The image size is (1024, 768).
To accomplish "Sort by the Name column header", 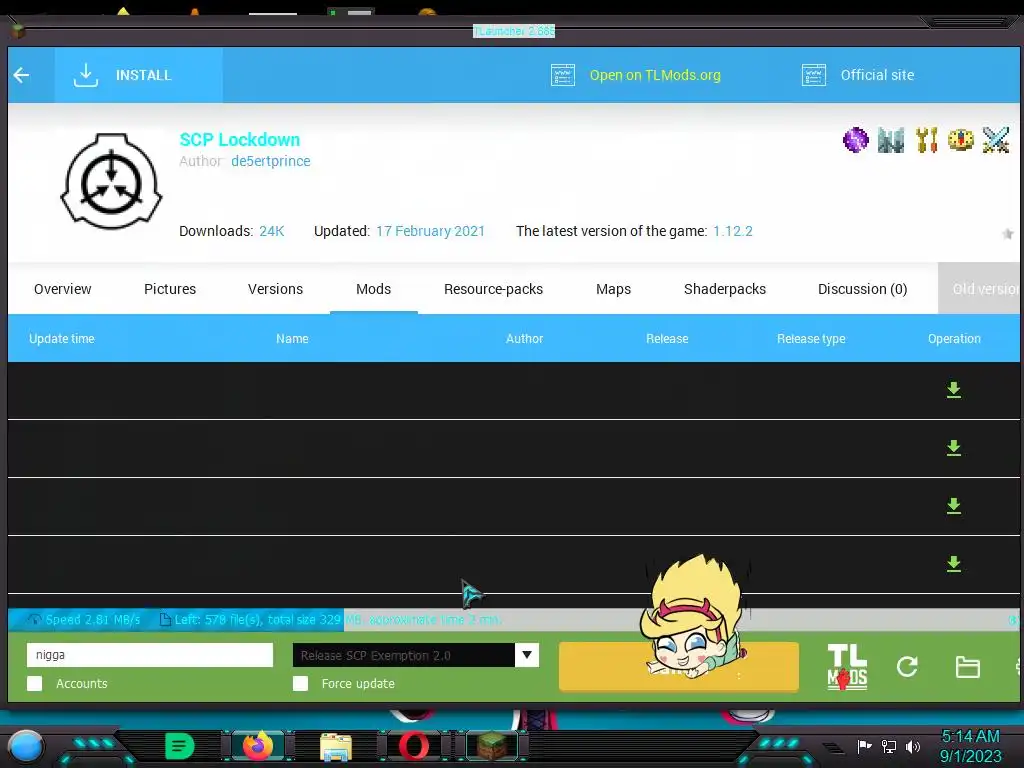I will [x=292, y=339].
